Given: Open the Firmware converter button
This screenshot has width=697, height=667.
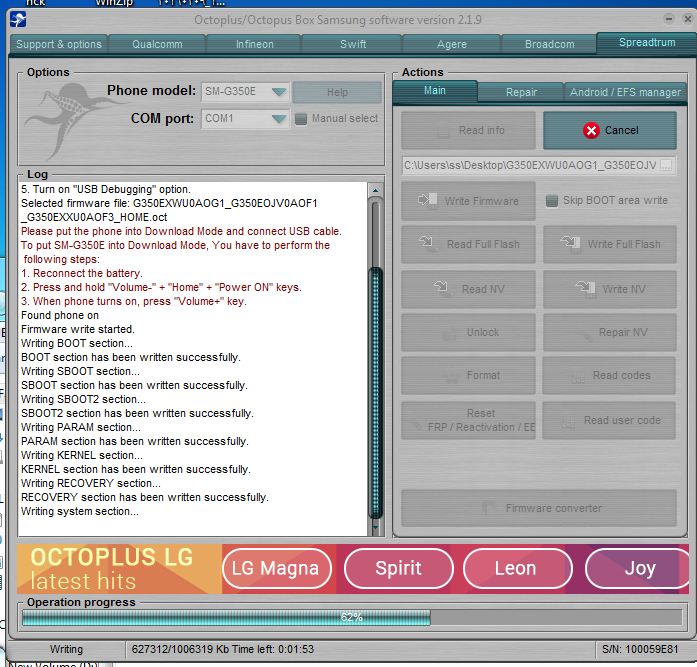Looking at the screenshot, I should (x=539, y=508).
